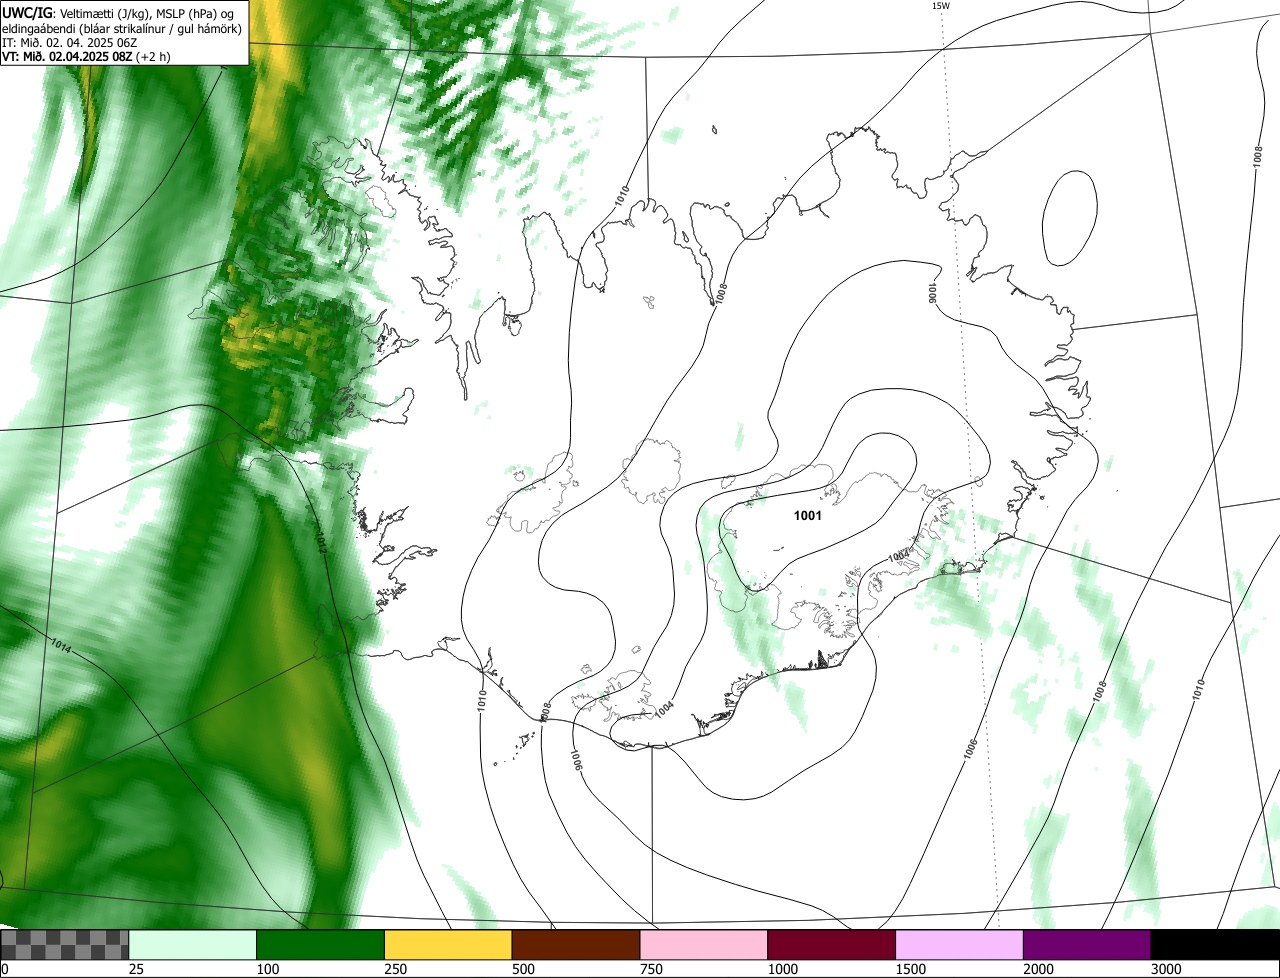Select the brown 500–750 legend swatch

(576, 945)
